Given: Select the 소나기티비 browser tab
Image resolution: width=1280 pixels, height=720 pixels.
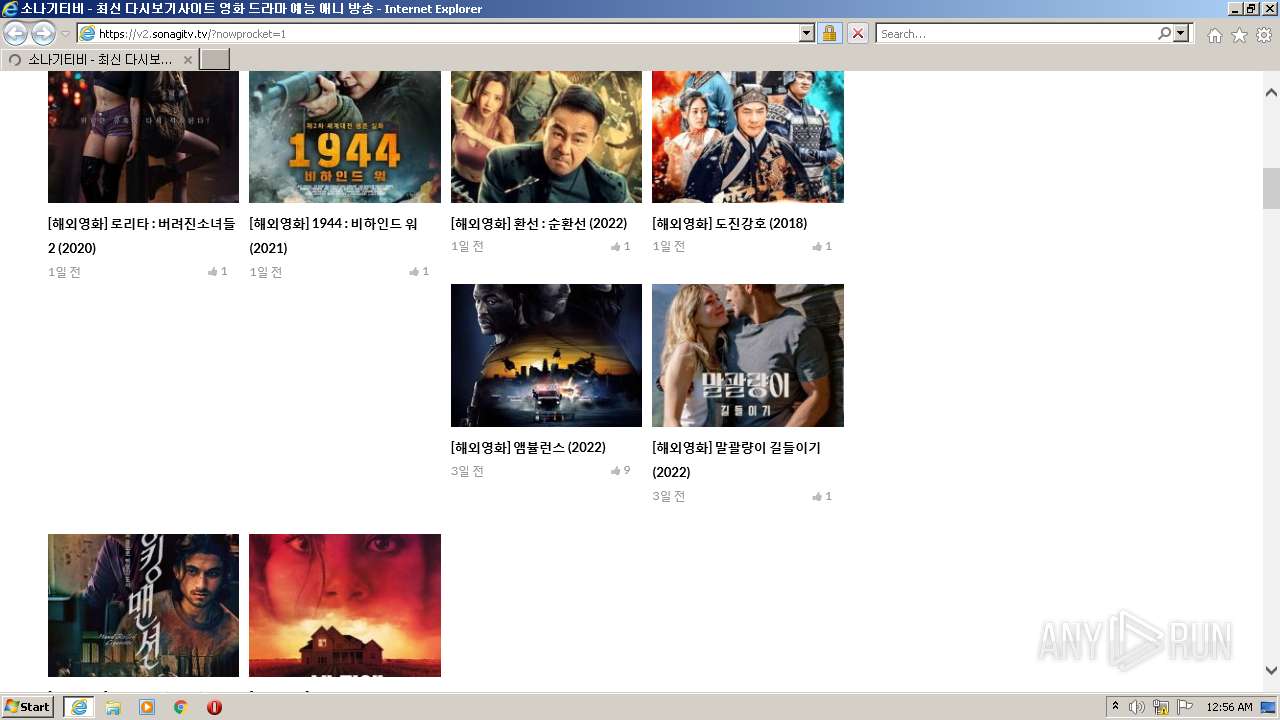Looking at the screenshot, I should (x=99, y=60).
